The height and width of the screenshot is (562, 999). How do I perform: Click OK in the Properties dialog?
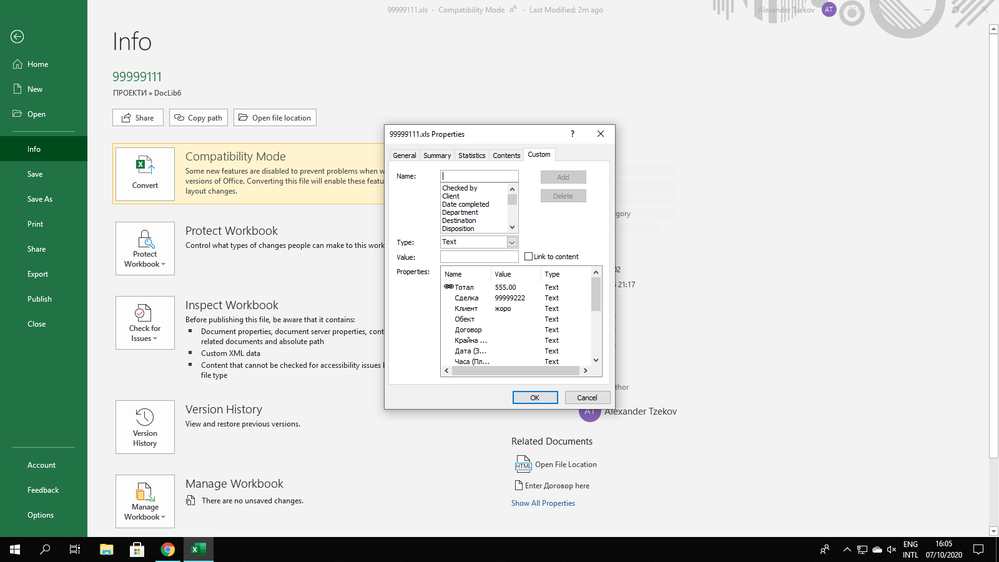click(x=535, y=398)
